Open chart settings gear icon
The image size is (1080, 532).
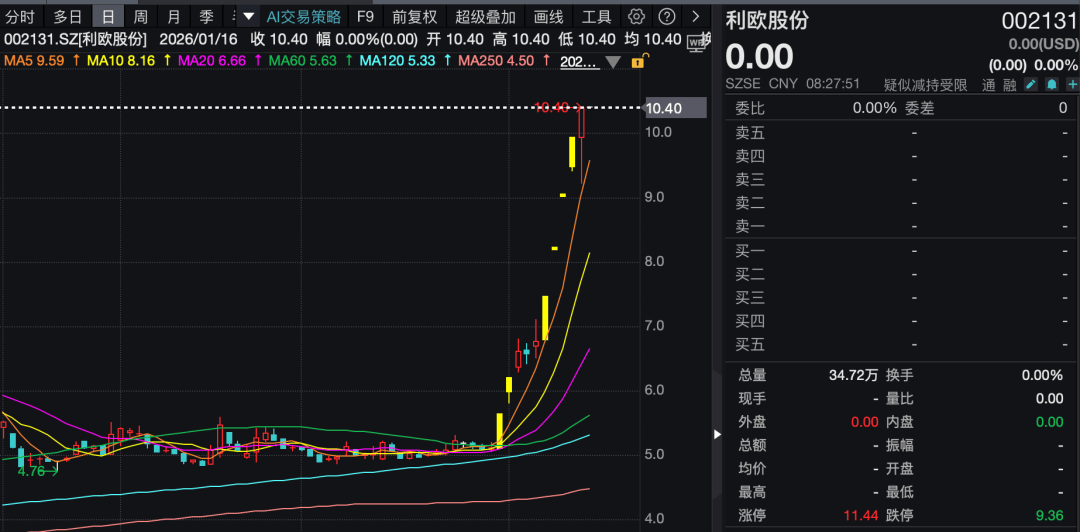pyautogui.click(x=636, y=17)
